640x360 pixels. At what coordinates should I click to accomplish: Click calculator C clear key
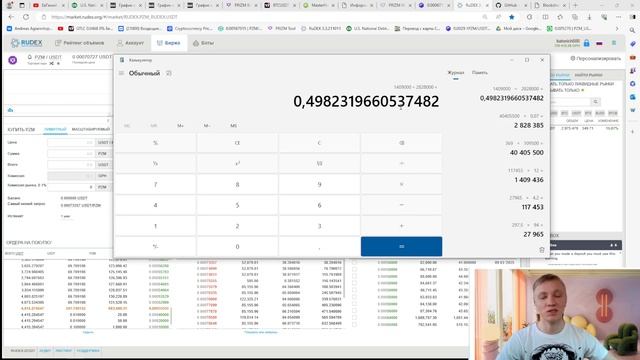click(x=319, y=143)
